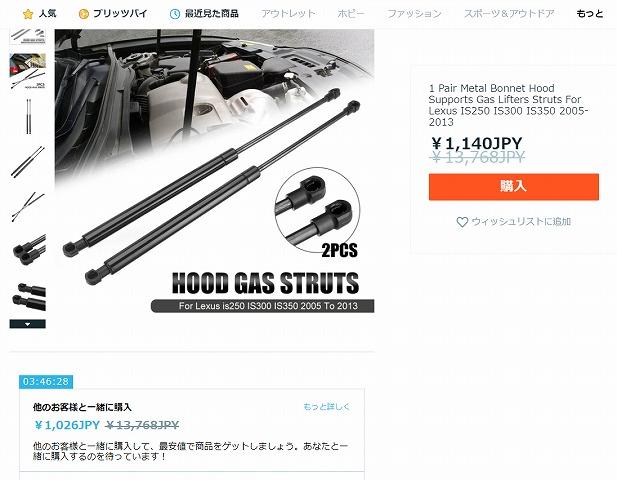This screenshot has width=617, height=480.
Task: Click the orange ブリッツバイ icon
Action: point(83,14)
